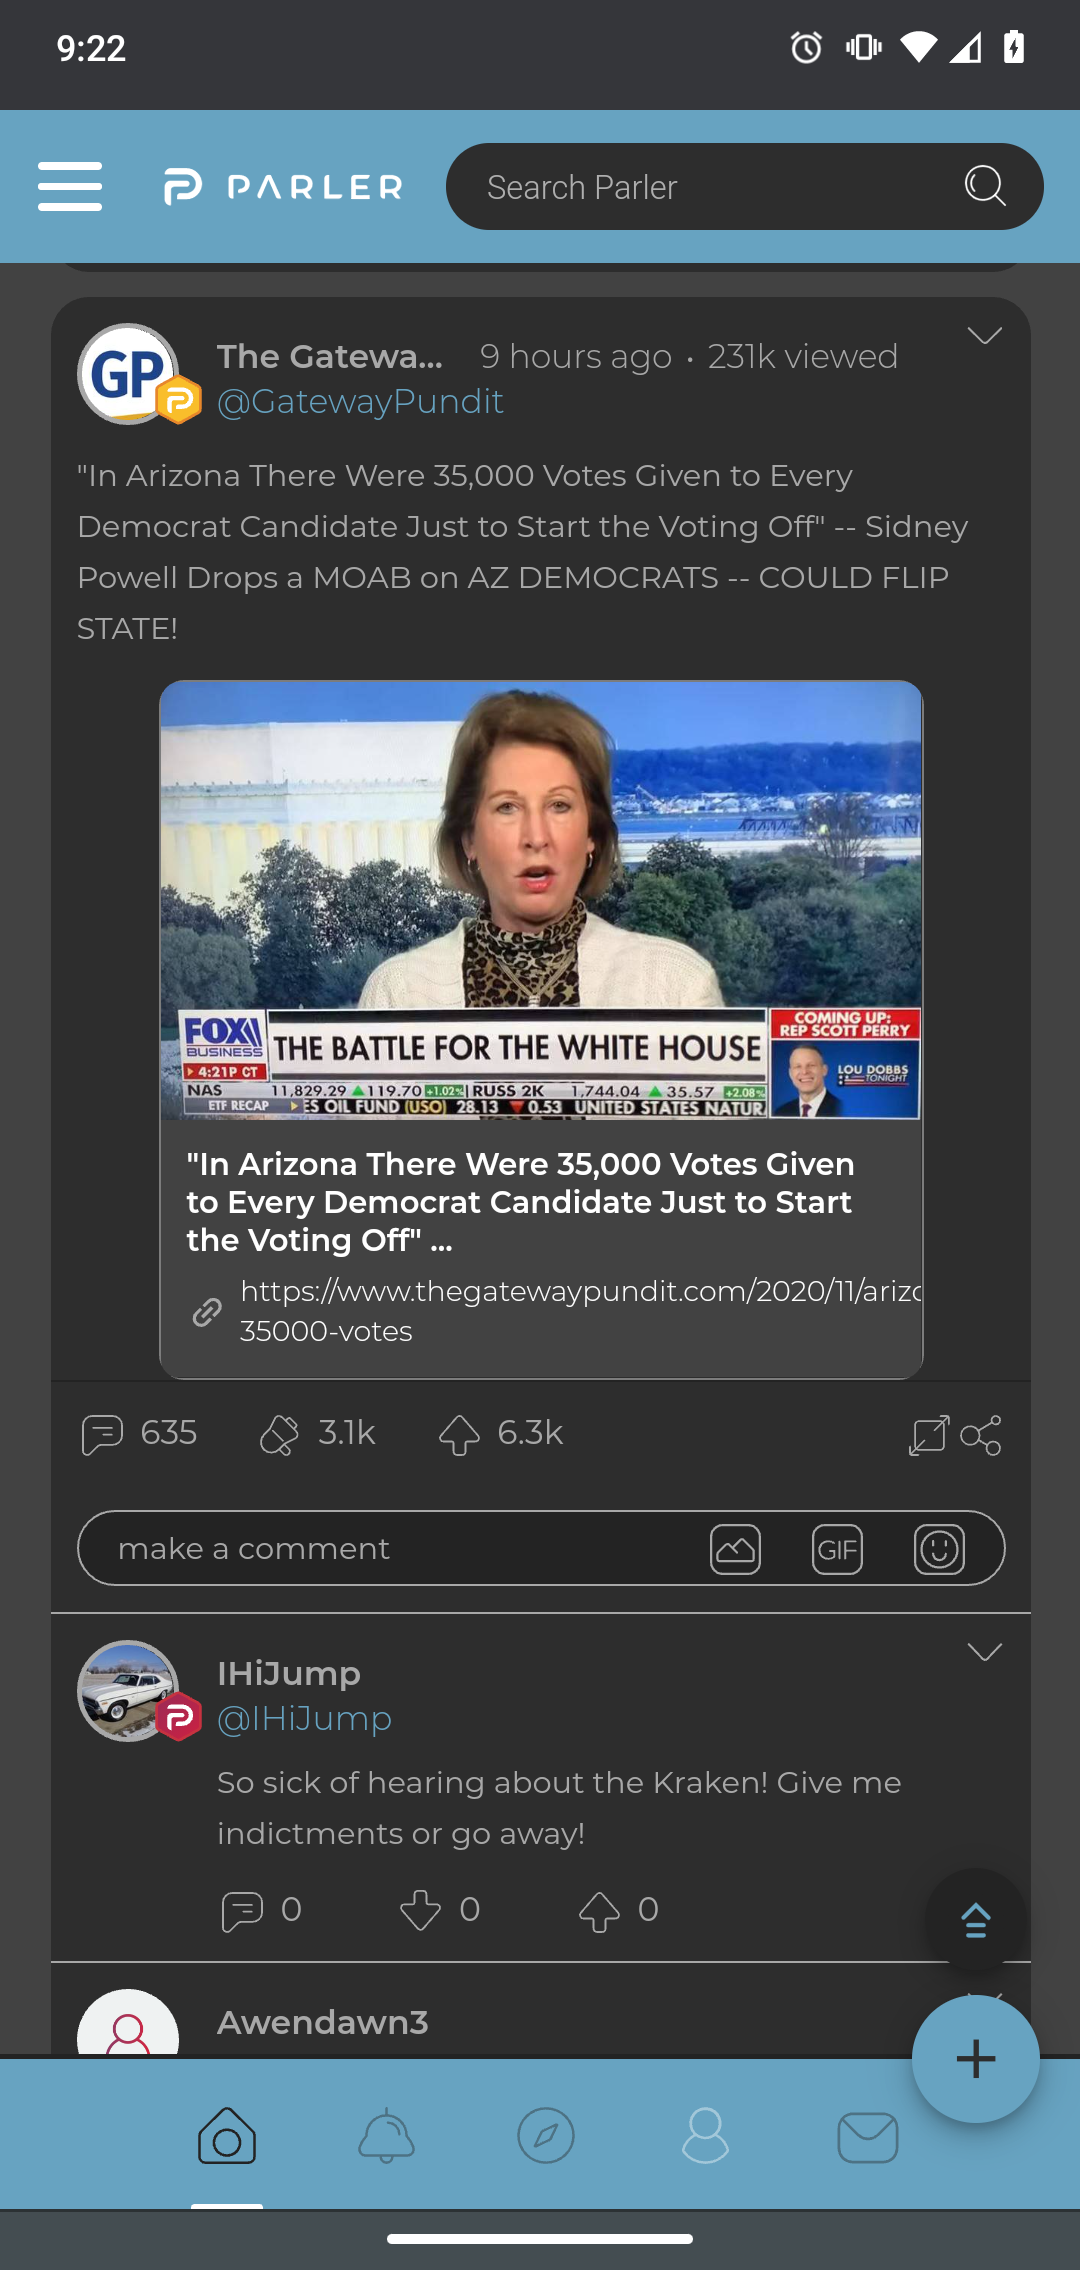
Task: Expand options on the Gateway Pundit post
Action: 986,337
